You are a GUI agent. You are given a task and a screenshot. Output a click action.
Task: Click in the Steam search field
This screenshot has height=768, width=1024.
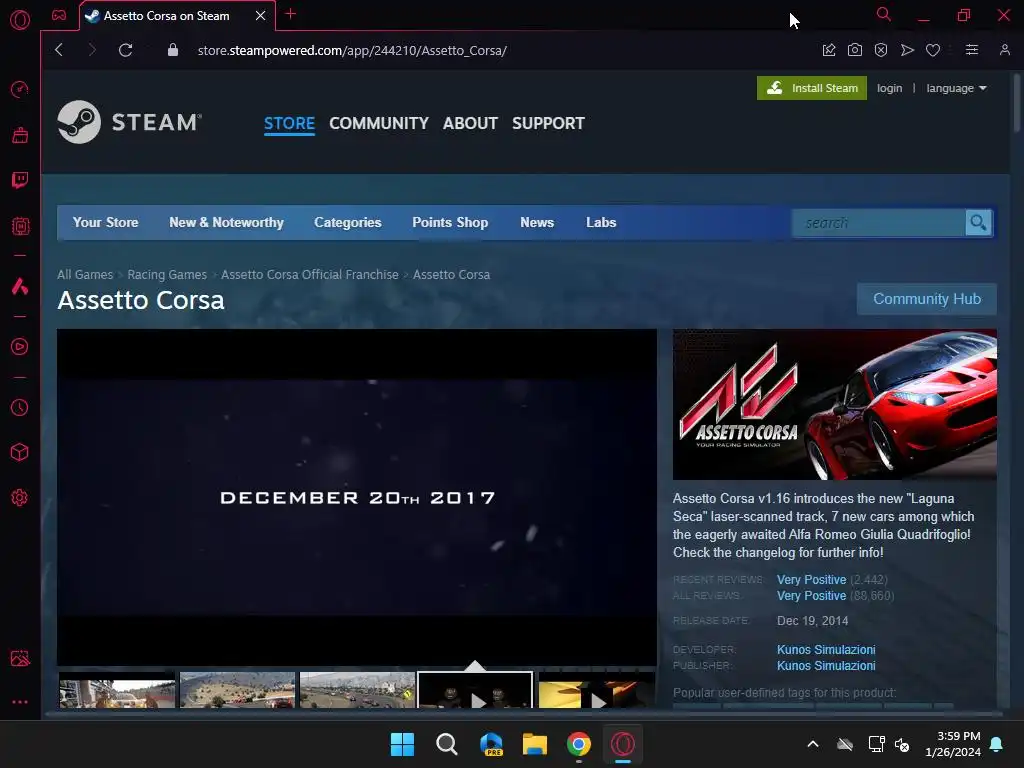878,223
